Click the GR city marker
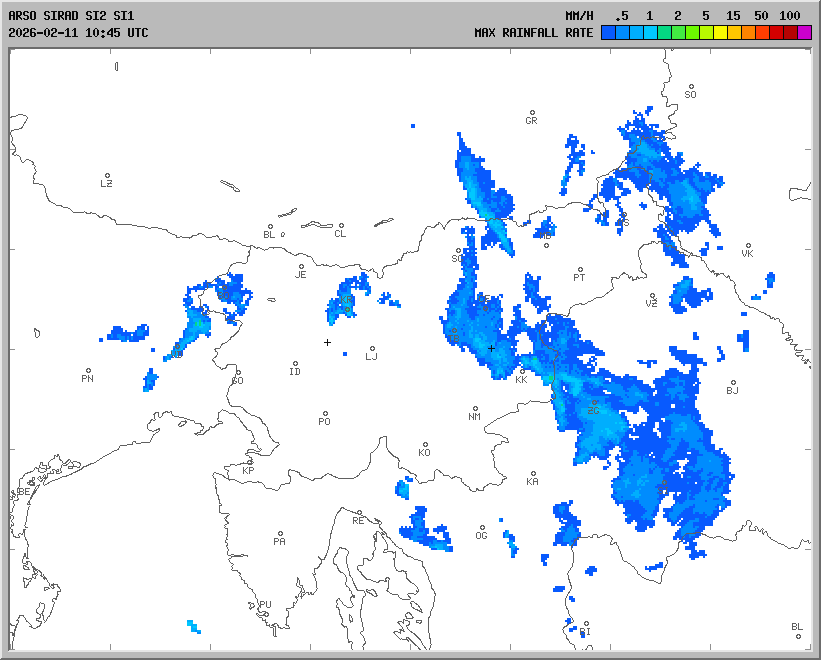This screenshot has height=660, width=821. click(x=532, y=113)
